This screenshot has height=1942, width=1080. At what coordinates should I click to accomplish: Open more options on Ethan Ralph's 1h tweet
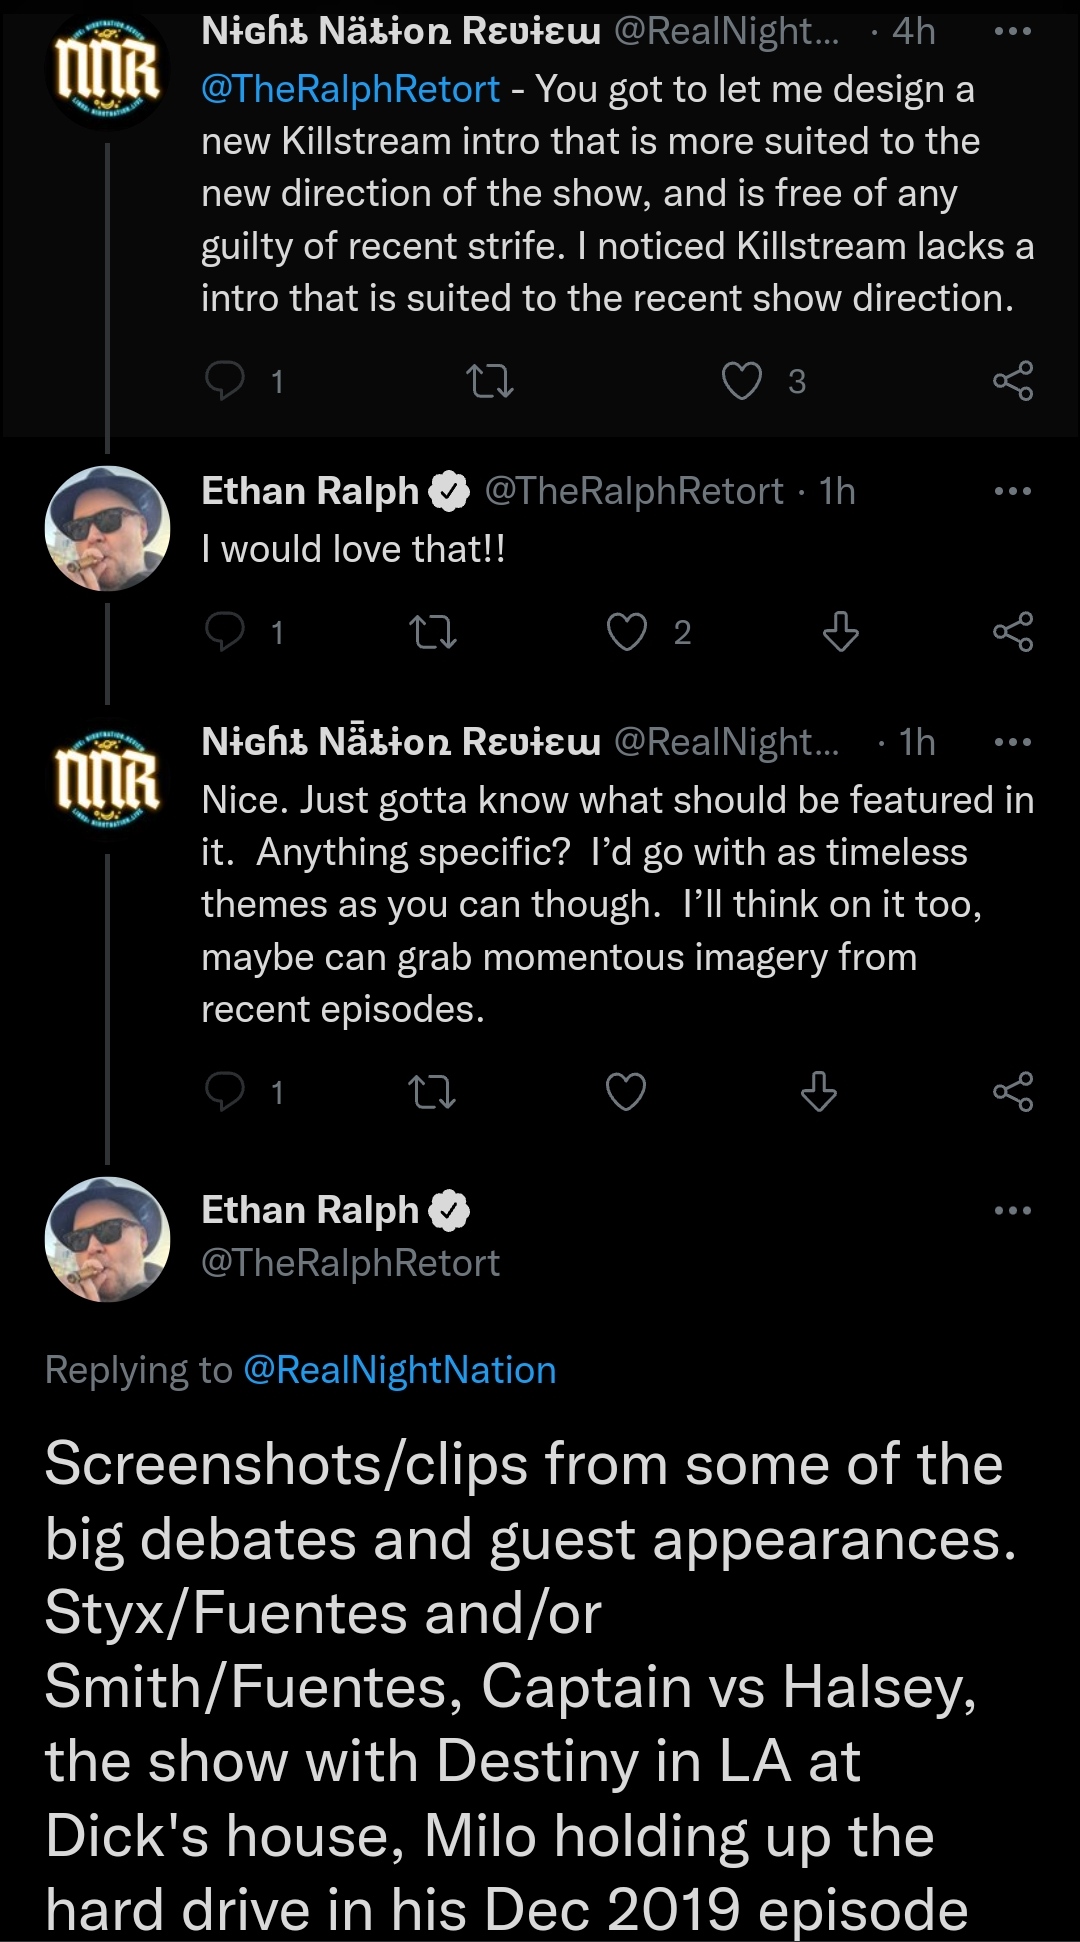tap(1013, 491)
